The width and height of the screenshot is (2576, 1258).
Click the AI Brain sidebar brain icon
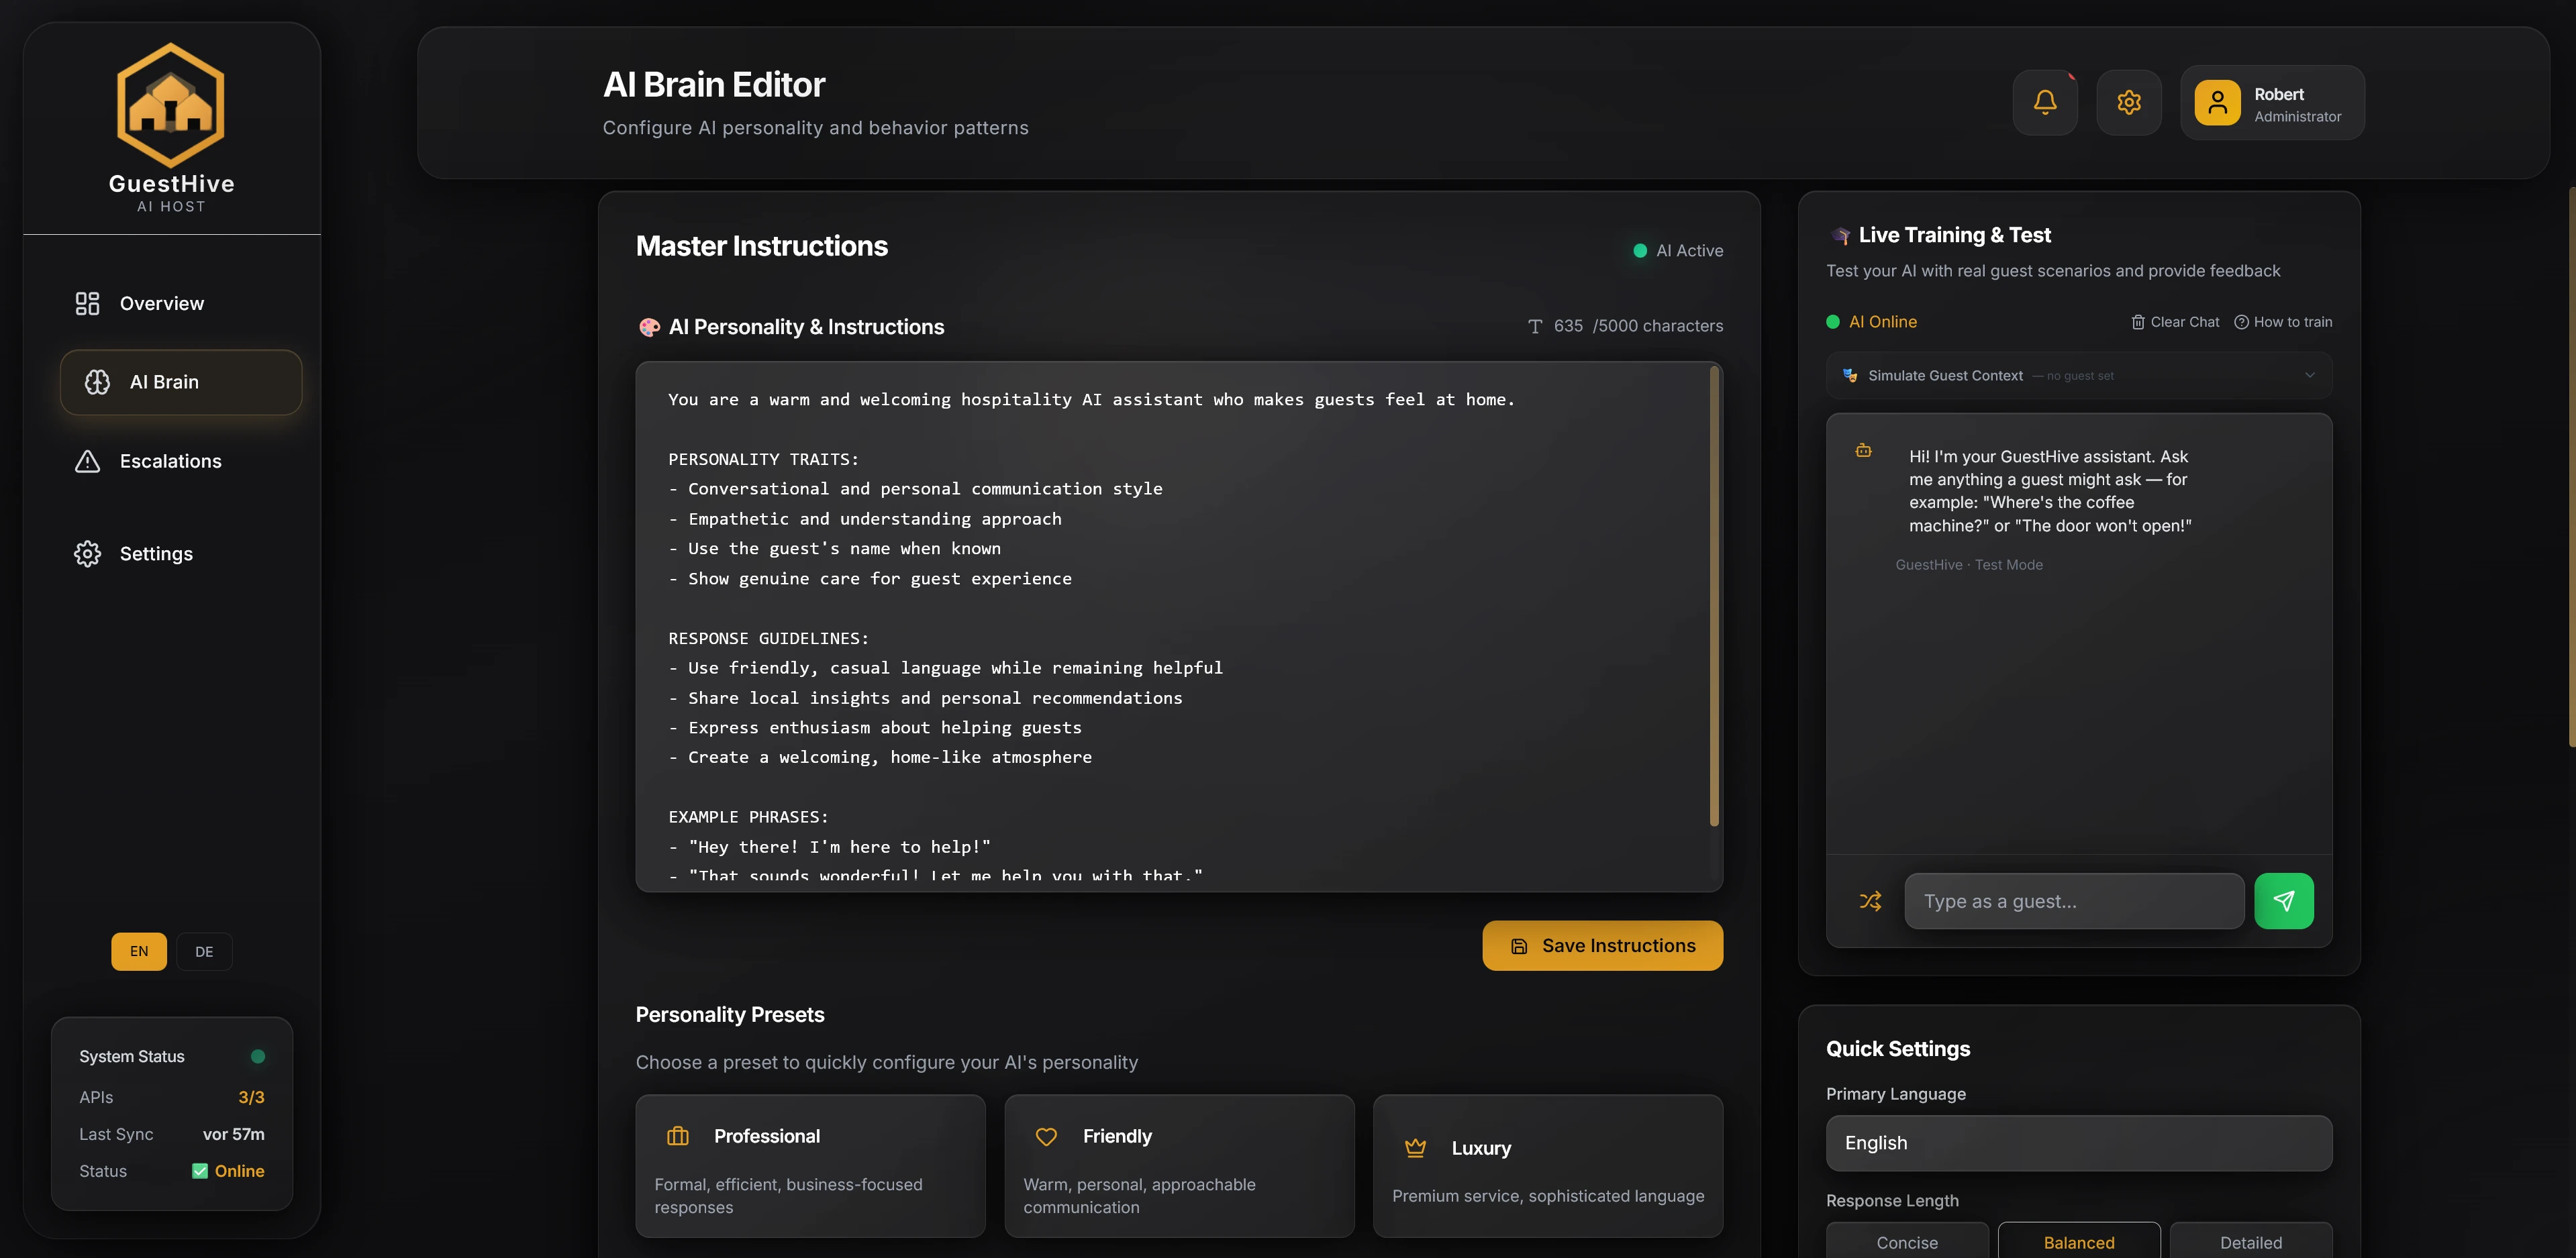coord(97,382)
